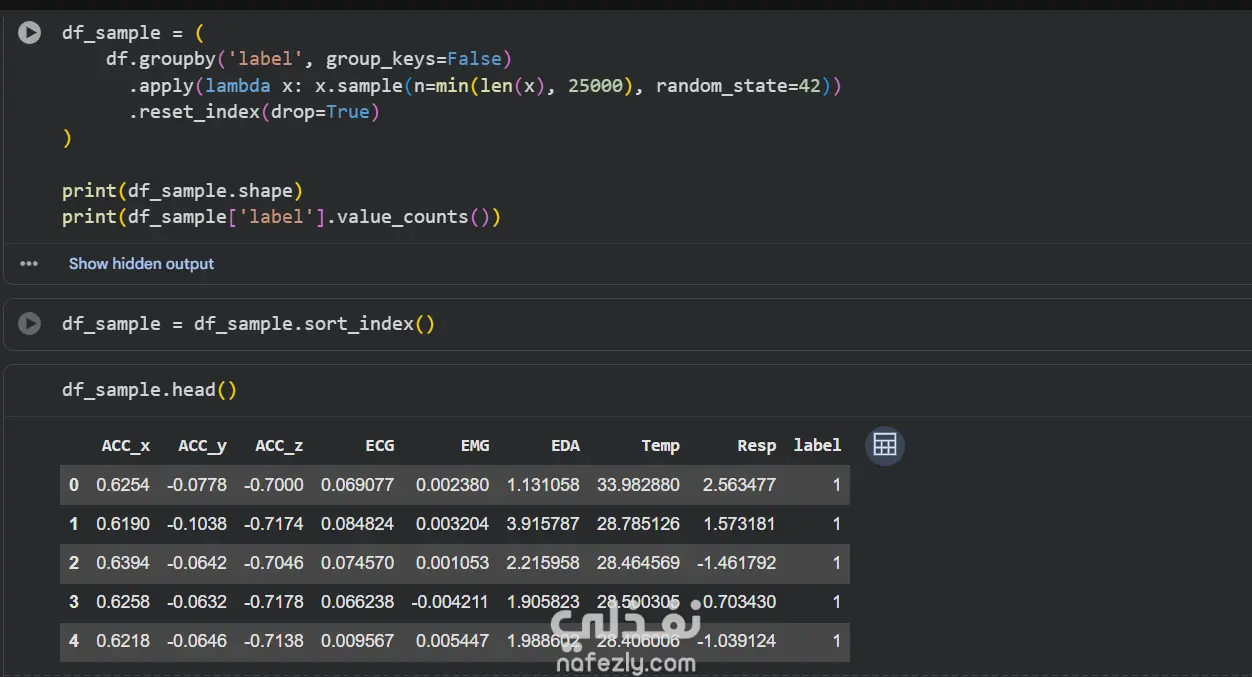Select the Temp column header
The width and height of the screenshot is (1252, 677).
tap(660, 446)
